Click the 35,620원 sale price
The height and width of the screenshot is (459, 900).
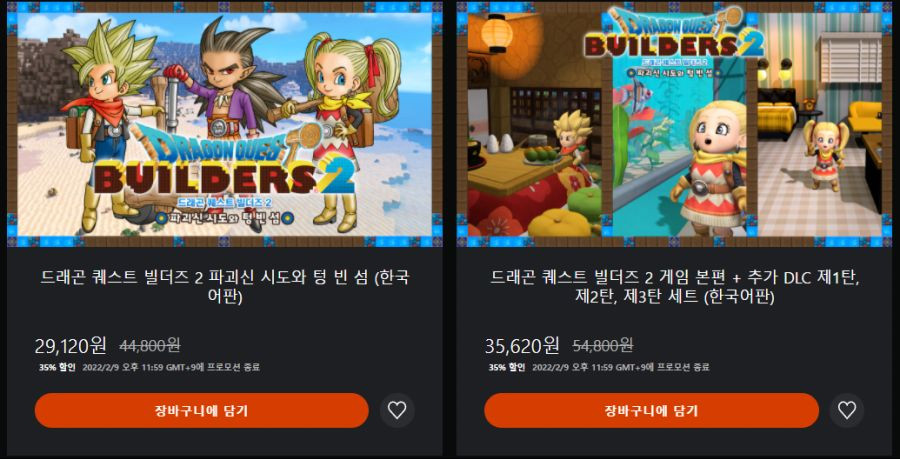coord(522,345)
